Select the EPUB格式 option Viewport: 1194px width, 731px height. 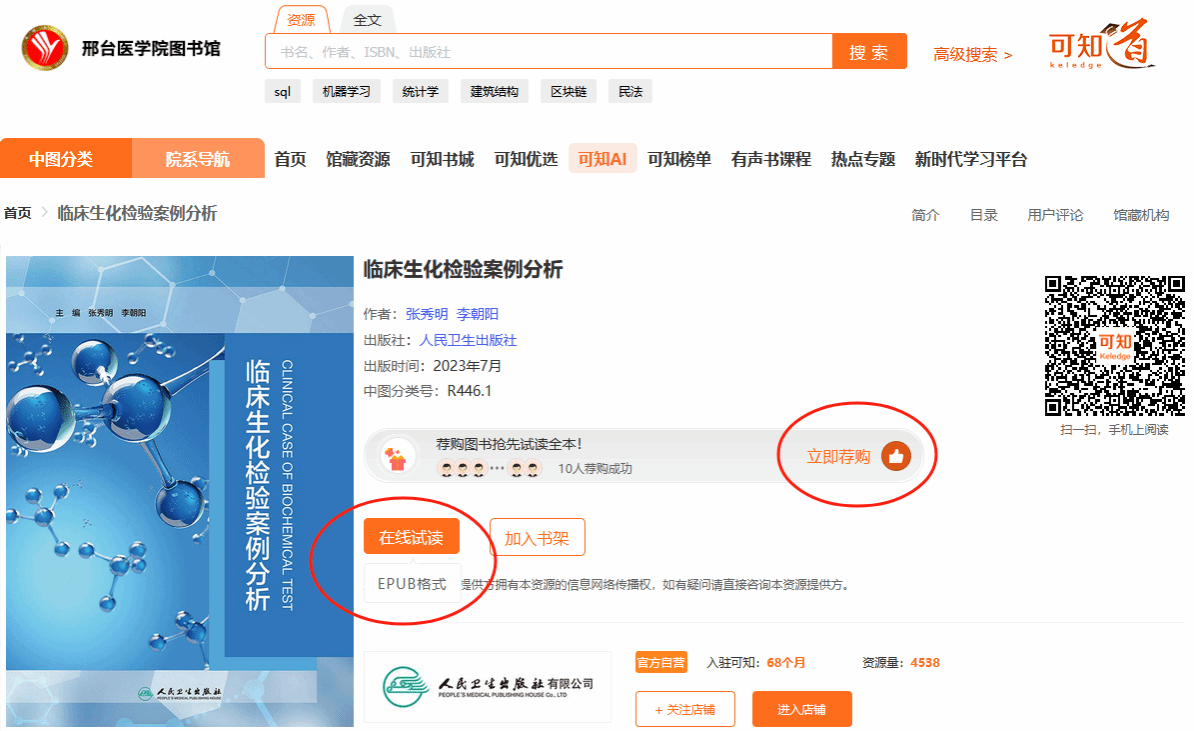[x=412, y=583]
